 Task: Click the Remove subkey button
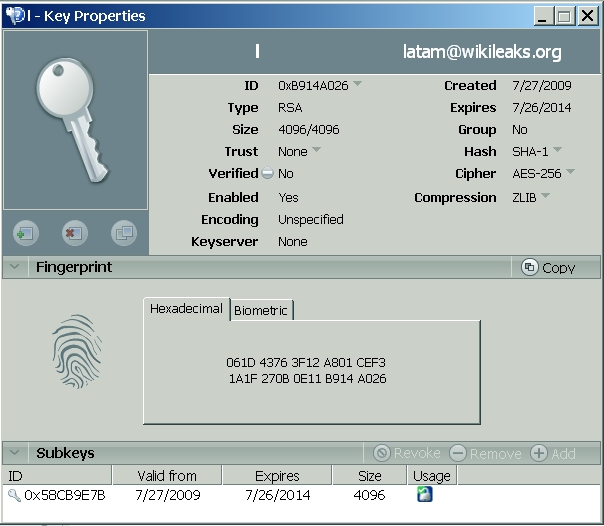(485, 453)
